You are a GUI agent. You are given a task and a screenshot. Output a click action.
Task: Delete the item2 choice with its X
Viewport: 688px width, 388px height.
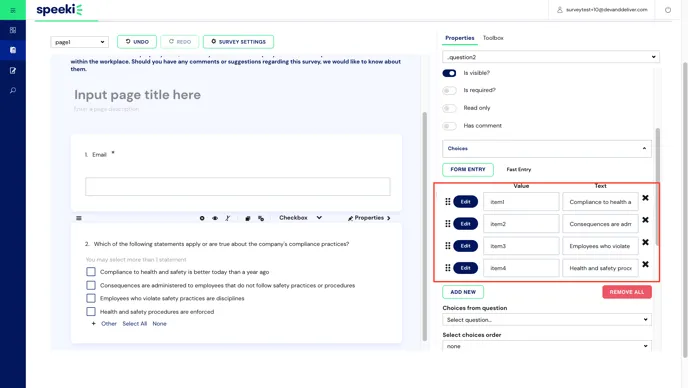coord(645,220)
